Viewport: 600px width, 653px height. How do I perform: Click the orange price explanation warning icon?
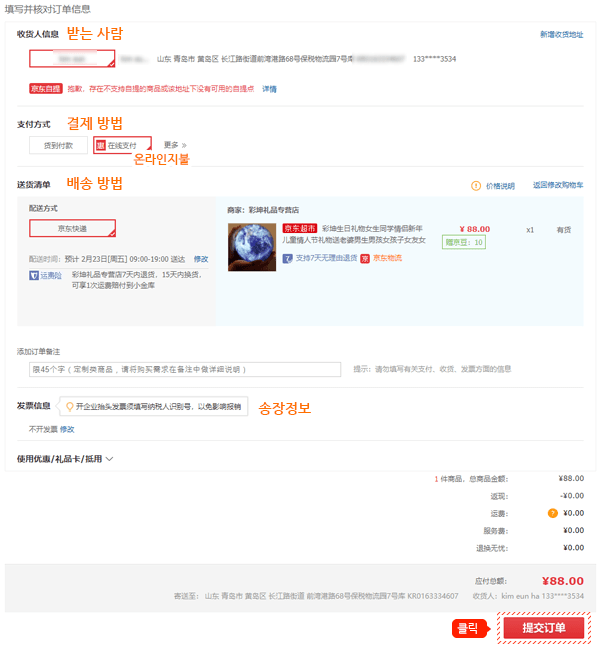[476, 186]
